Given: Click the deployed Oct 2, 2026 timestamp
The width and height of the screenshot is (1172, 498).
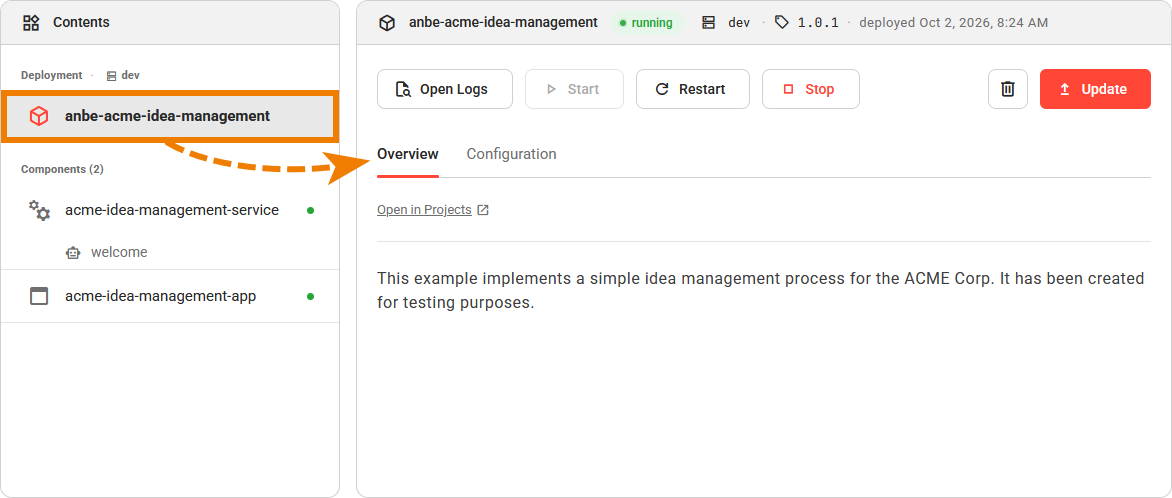Looking at the screenshot, I should click(953, 23).
